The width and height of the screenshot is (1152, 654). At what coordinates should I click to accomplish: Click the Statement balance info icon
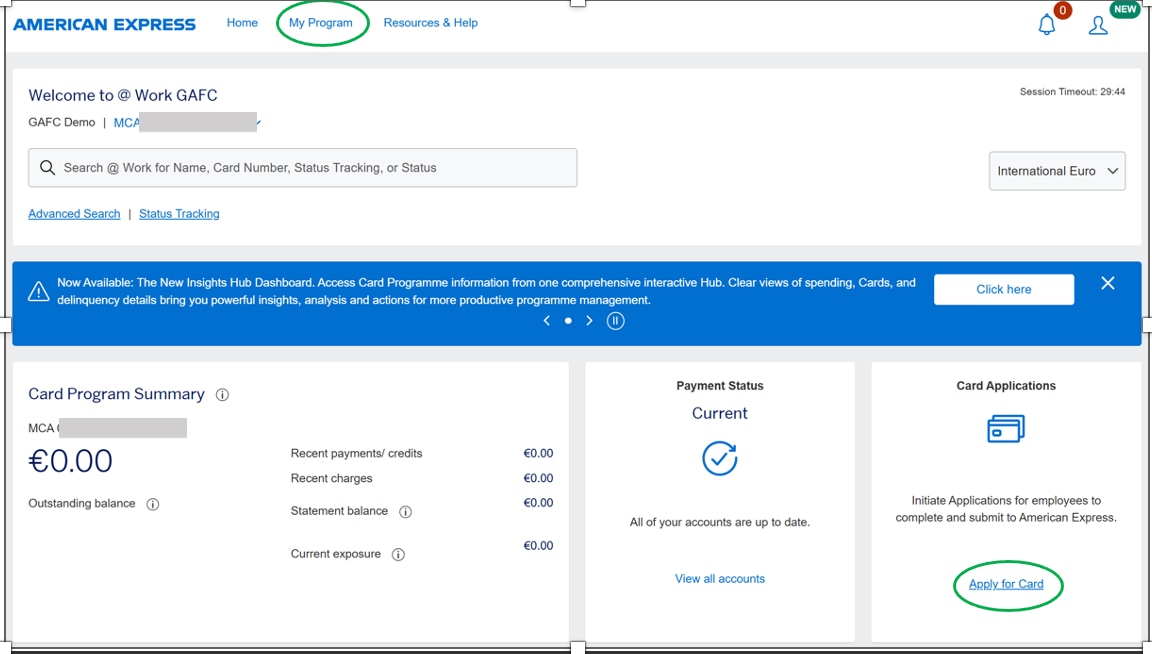pos(405,512)
